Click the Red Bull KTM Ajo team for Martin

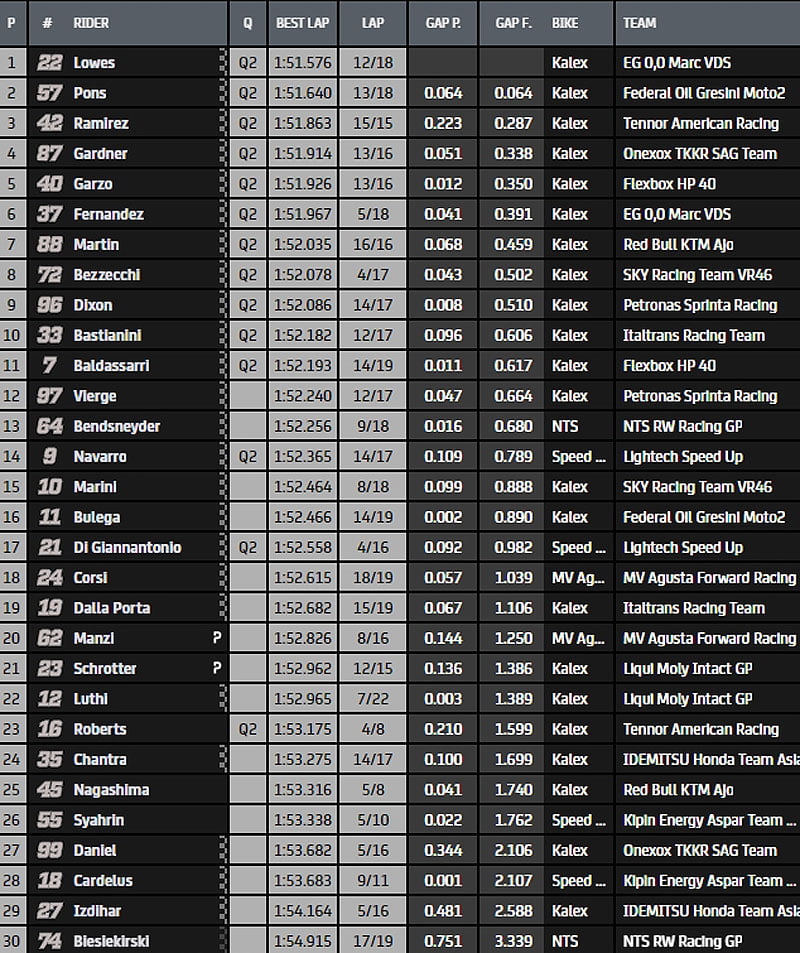pos(678,244)
